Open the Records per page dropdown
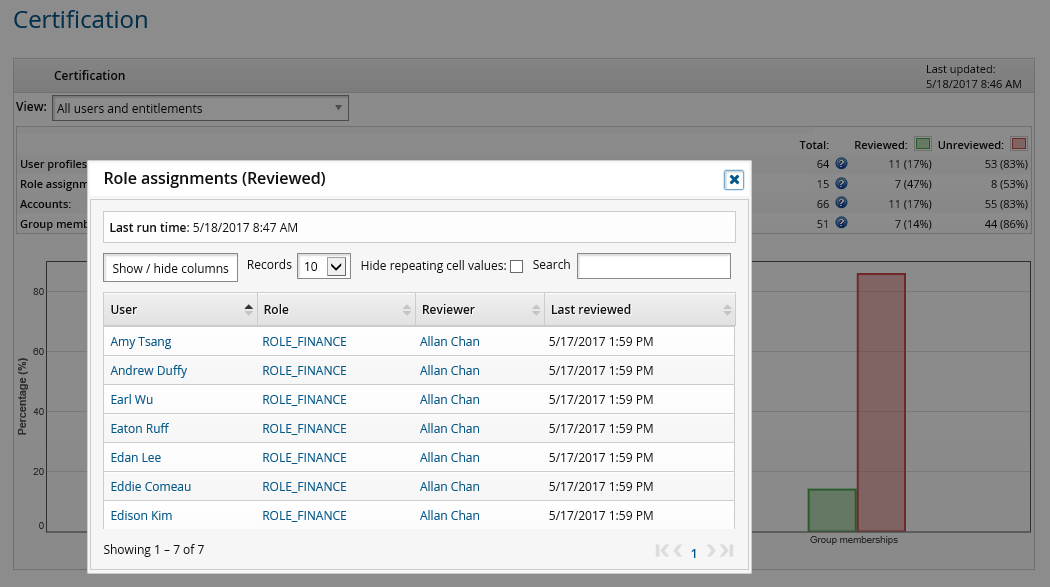This screenshot has width=1050, height=587. [x=323, y=266]
